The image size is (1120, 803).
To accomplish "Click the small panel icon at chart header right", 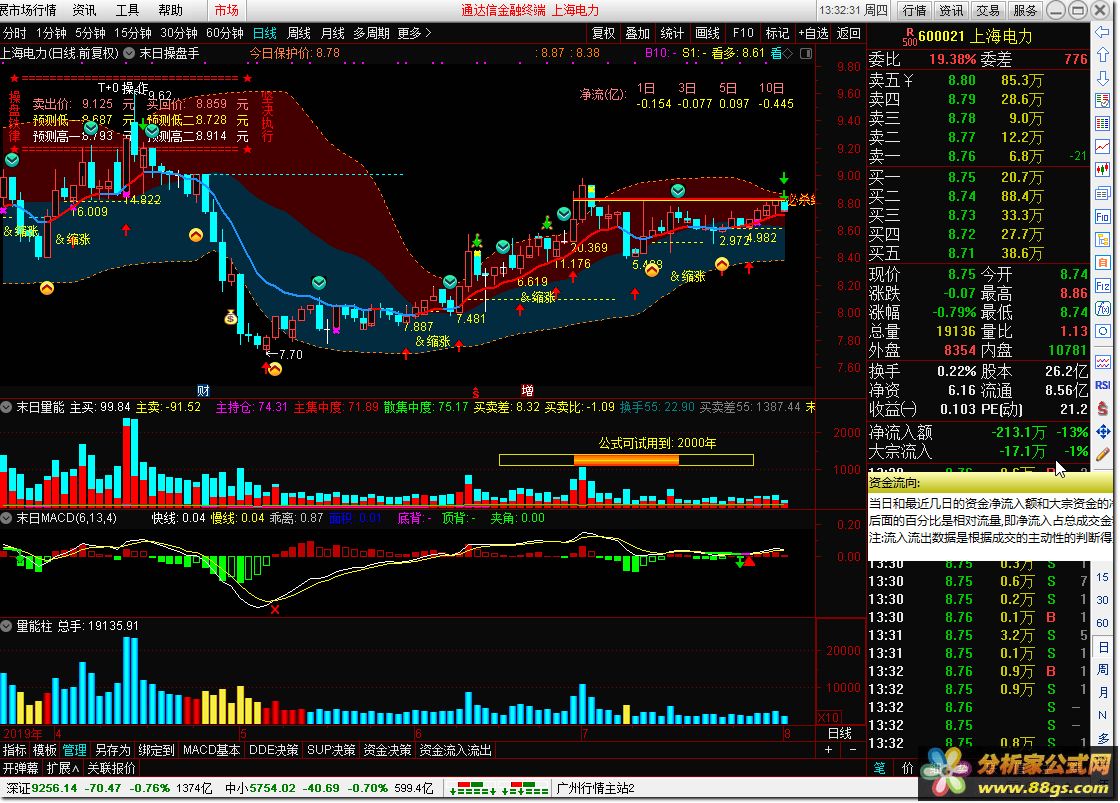I will click(806, 53).
